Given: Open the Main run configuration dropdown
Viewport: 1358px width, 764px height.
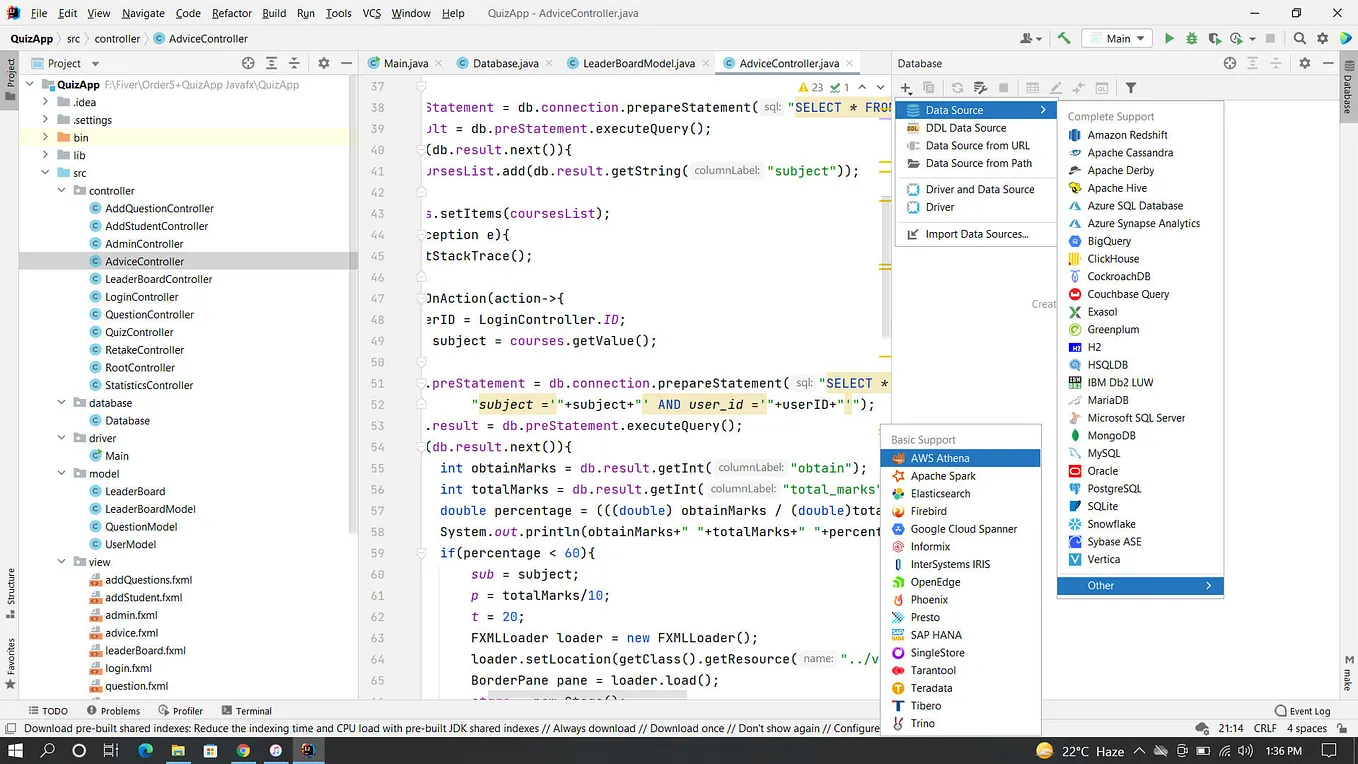Looking at the screenshot, I should point(1118,39).
